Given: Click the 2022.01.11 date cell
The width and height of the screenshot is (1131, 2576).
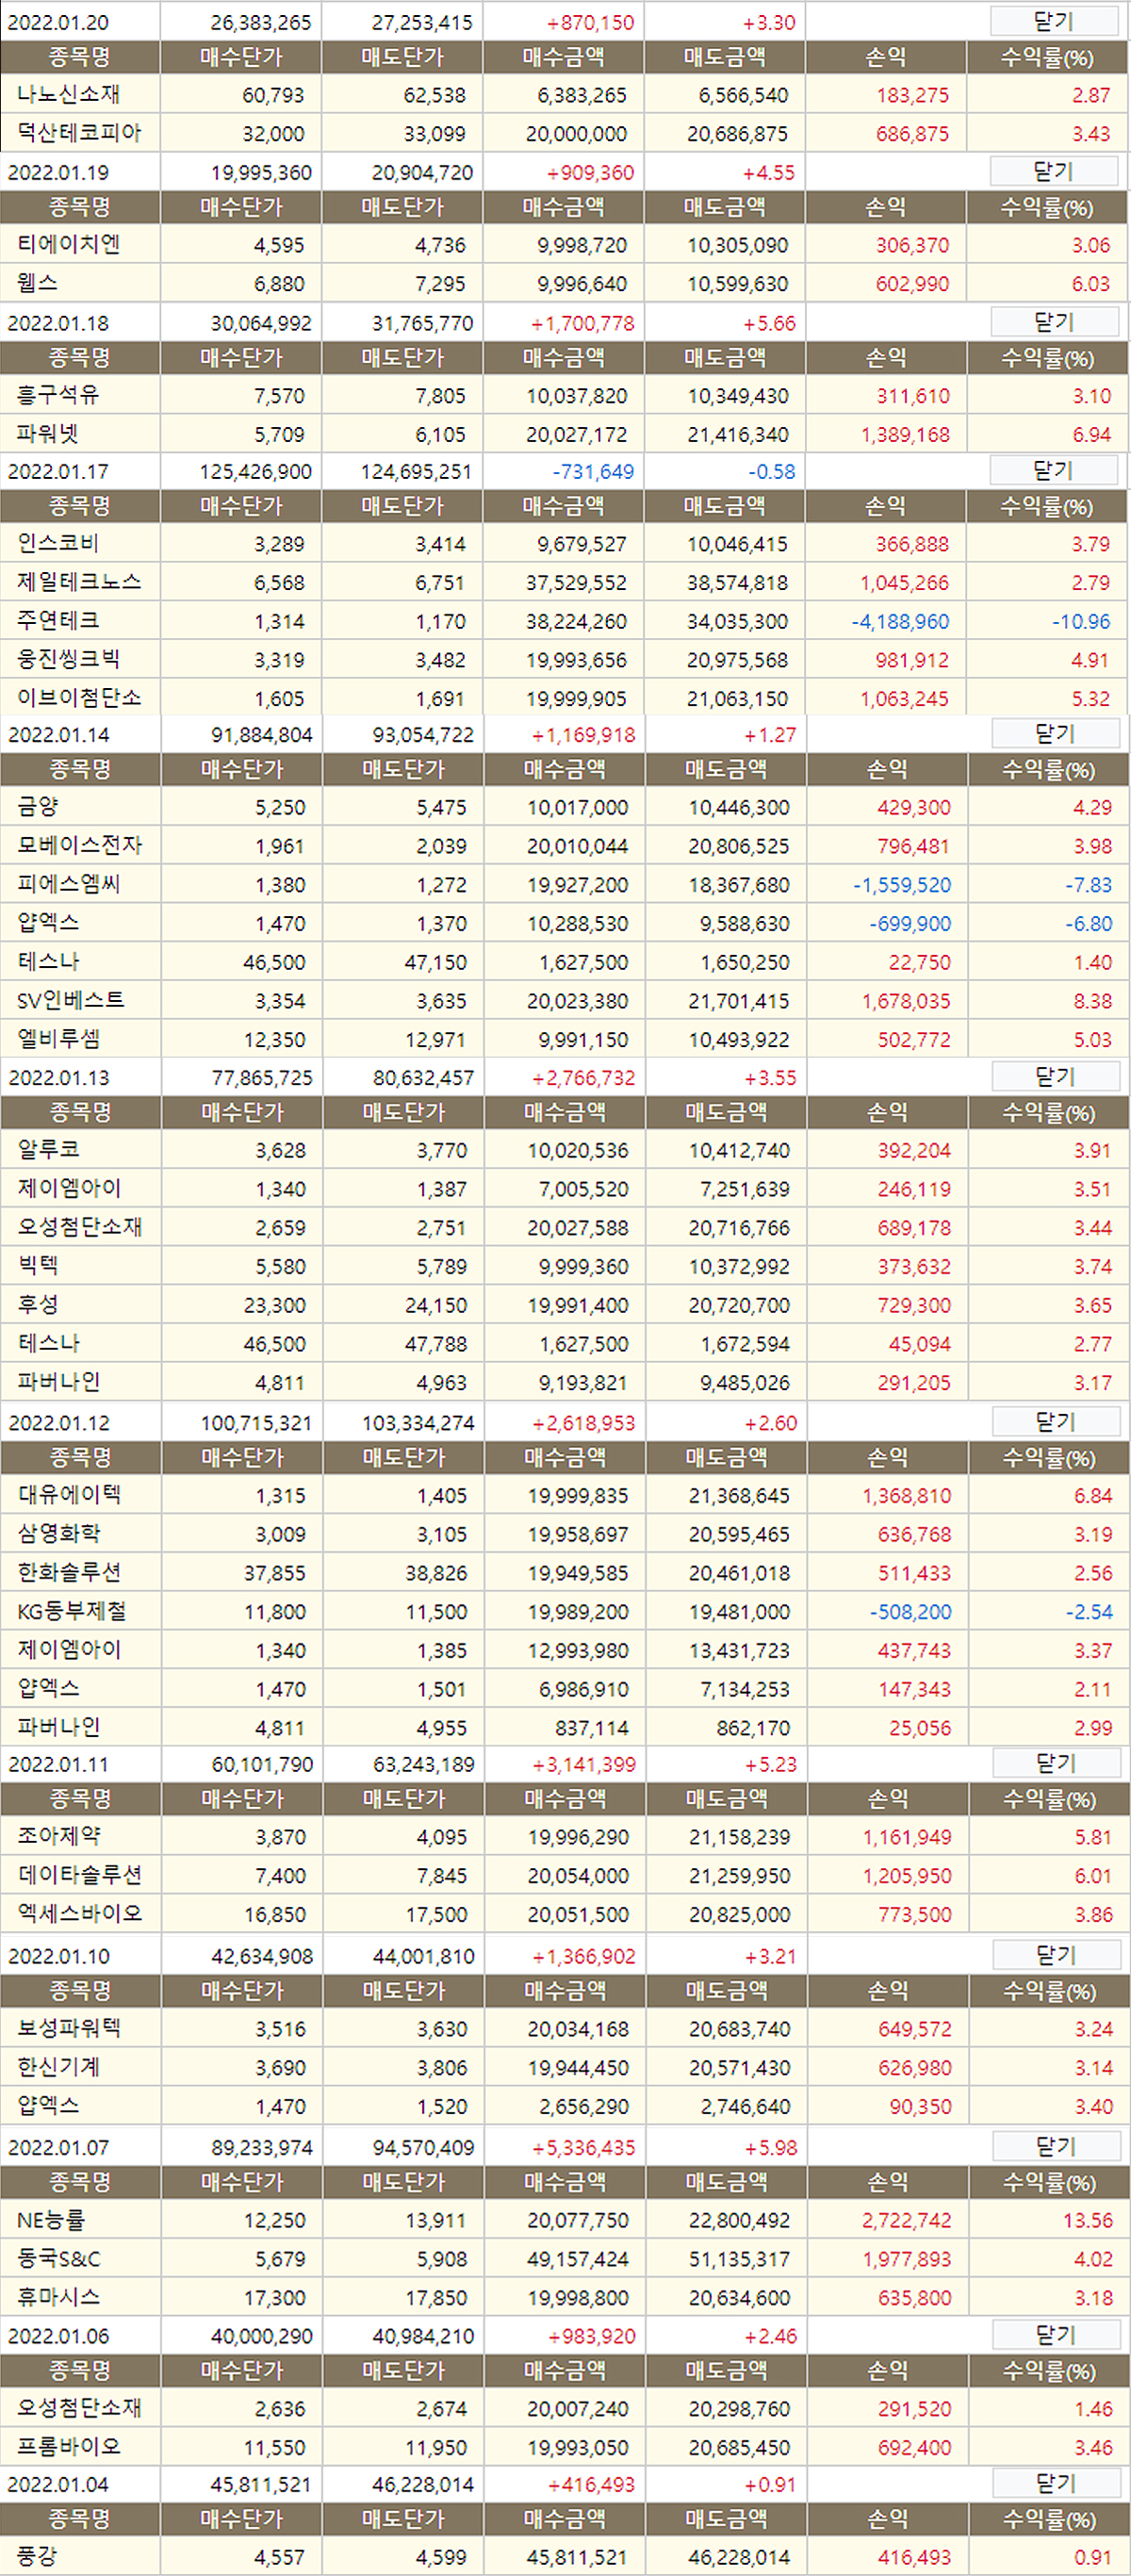Looking at the screenshot, I should click(x=59, y=1764).
